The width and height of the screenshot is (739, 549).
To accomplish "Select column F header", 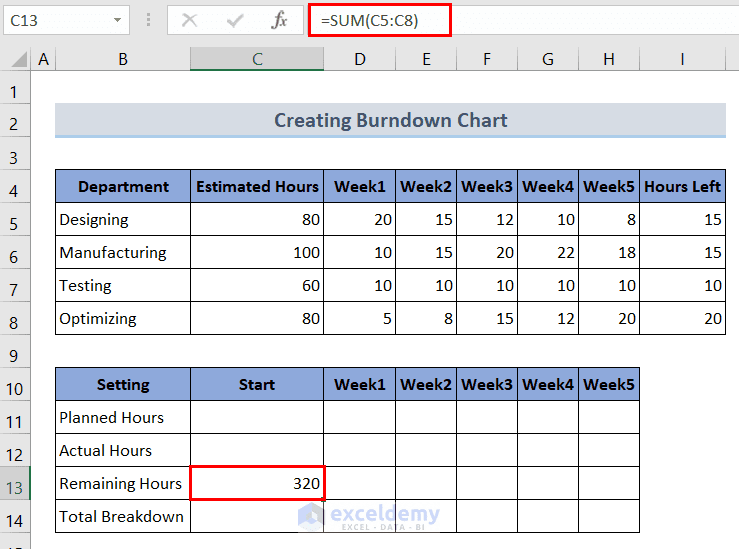I will click(487, 59).
